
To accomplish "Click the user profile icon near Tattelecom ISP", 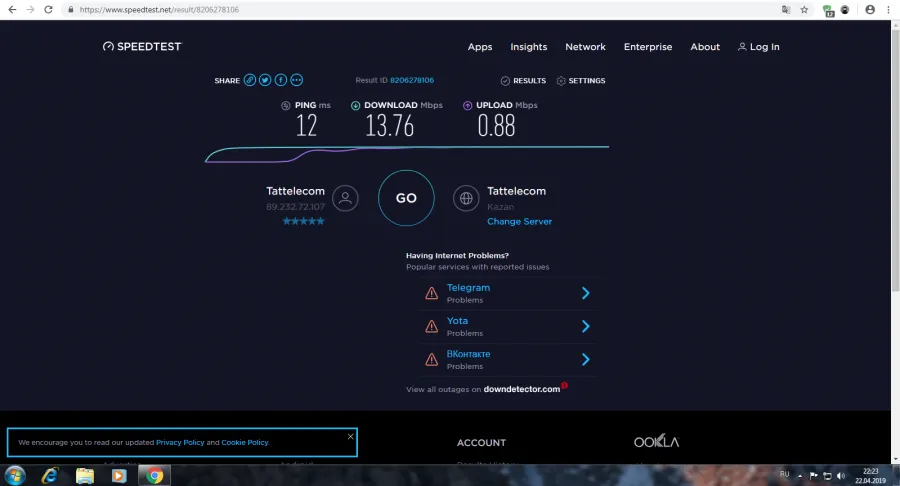I will pyautogui.click(x=345, y=199).
